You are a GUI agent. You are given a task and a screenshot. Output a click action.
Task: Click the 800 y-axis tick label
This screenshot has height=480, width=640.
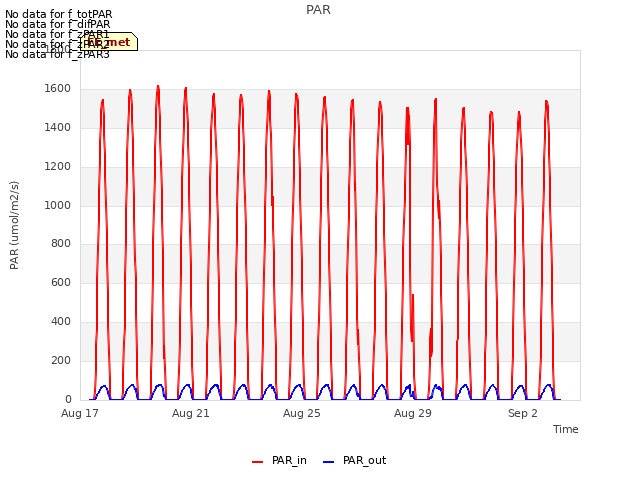click(61, 244)
